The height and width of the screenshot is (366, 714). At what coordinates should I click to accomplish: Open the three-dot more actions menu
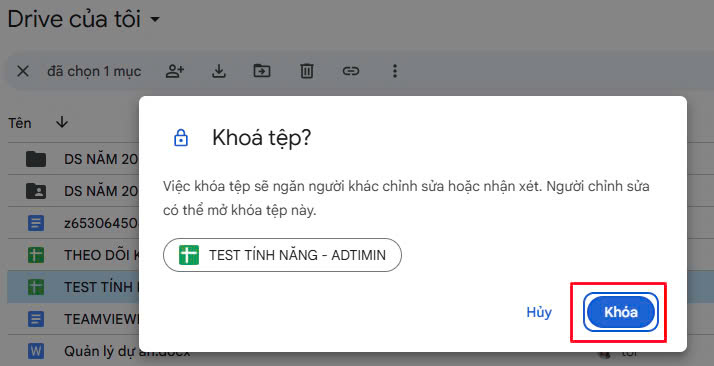pos(395,71)
